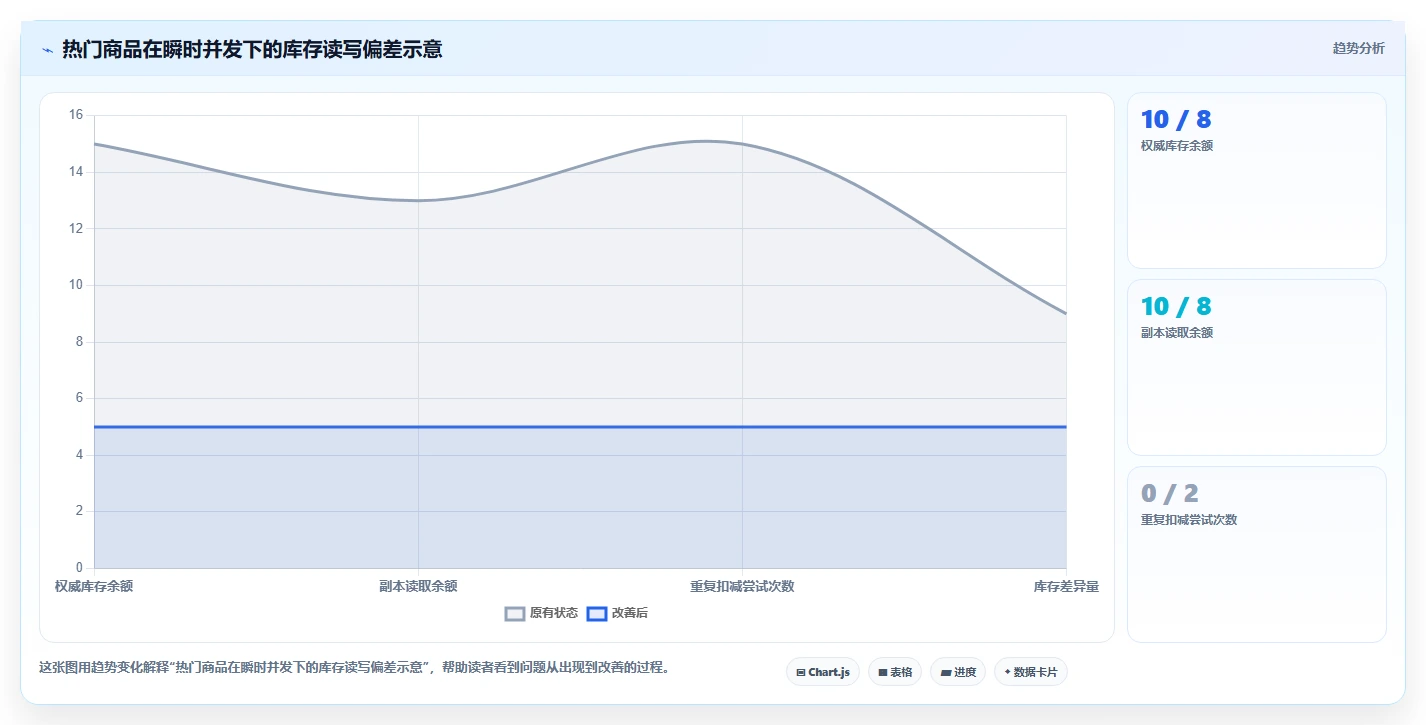The image size is (1426, 725).
Task: Toggle the 改善后 legend swatch
Action: coord(597,613)
